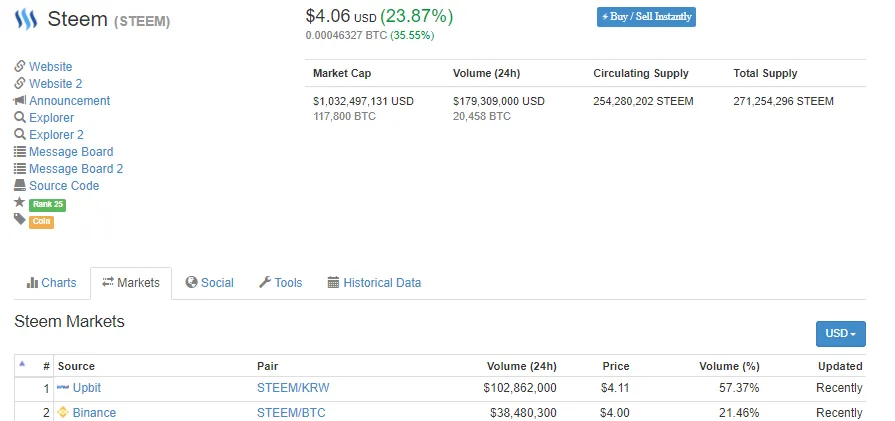
Task: Click the $4.11 Upbit price cell
Action: tap(615, 388)
